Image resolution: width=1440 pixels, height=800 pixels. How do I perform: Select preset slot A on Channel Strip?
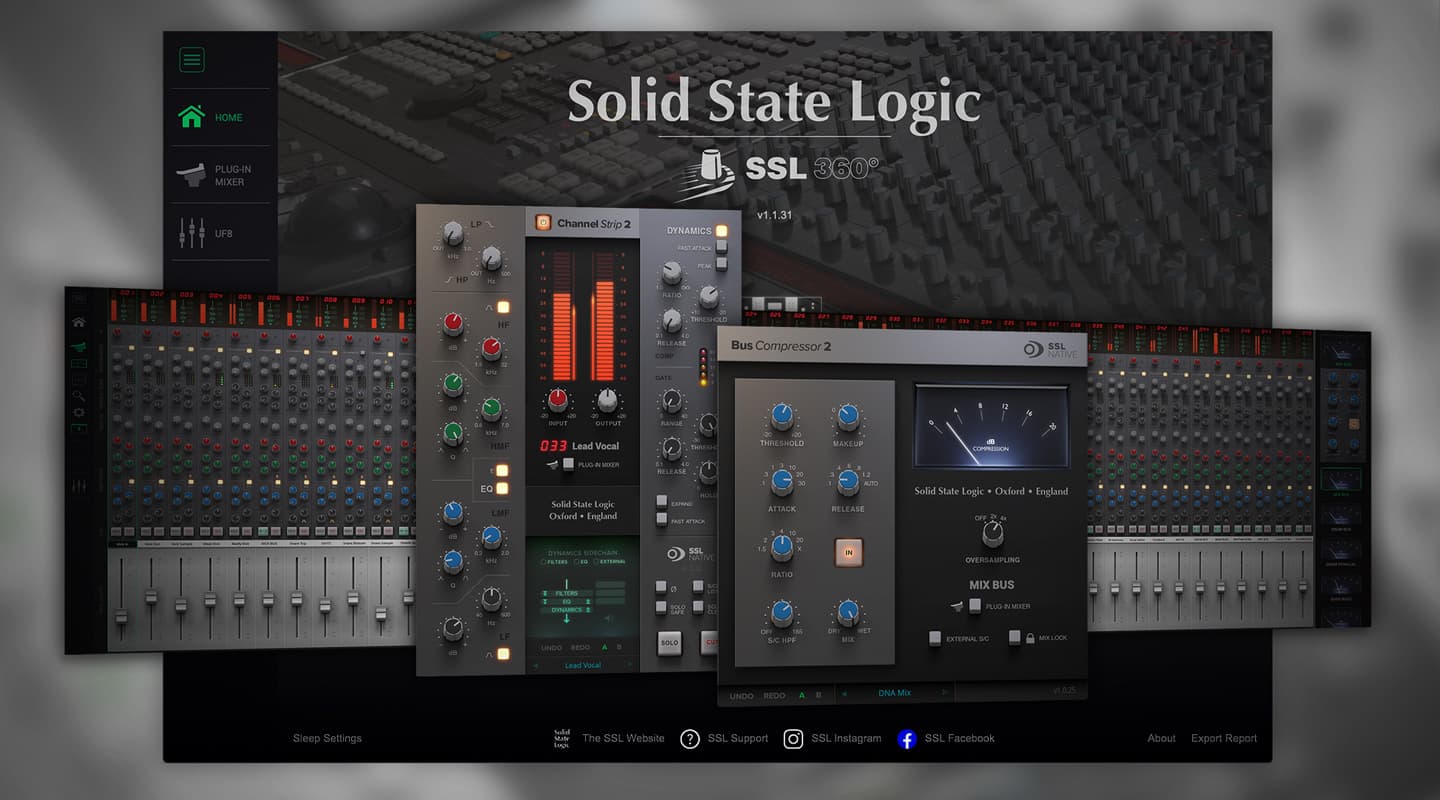(x=603, y=647)
